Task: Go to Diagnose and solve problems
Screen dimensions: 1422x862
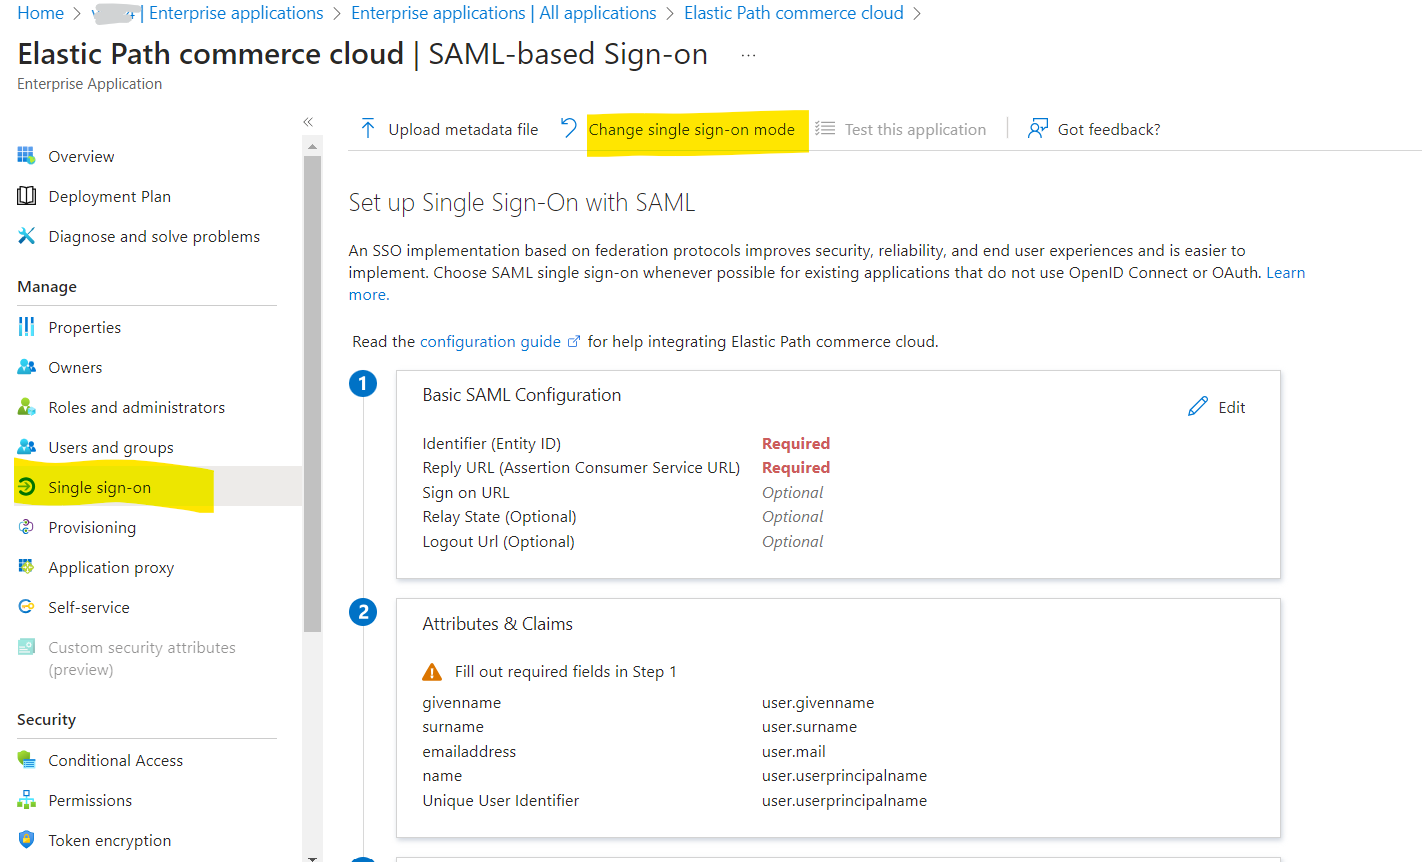Action: 154,236
